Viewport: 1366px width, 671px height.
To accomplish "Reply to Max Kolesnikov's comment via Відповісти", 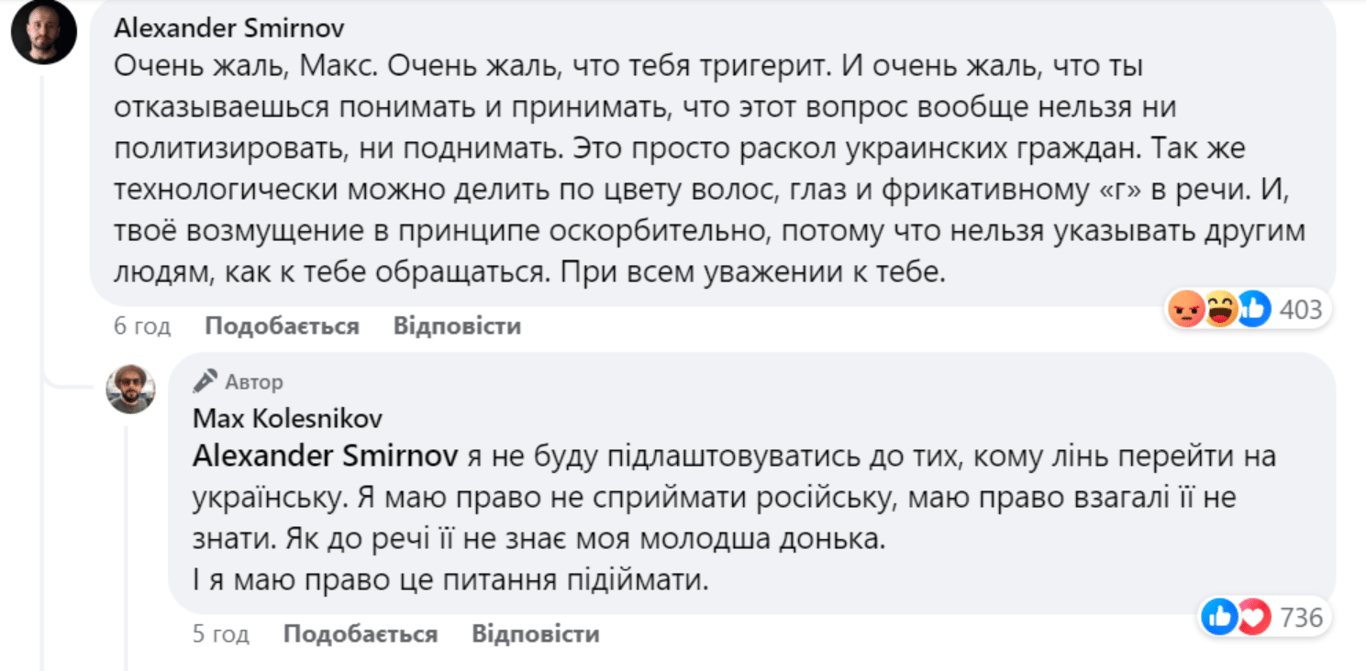I will pyautogui.click(x=535, y=634).
